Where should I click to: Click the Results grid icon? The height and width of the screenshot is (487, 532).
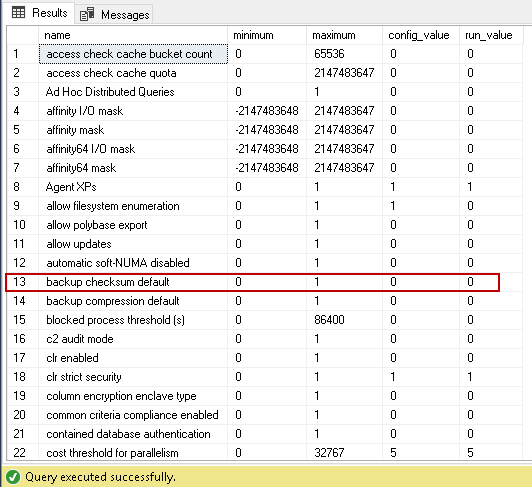coord(18,13)
